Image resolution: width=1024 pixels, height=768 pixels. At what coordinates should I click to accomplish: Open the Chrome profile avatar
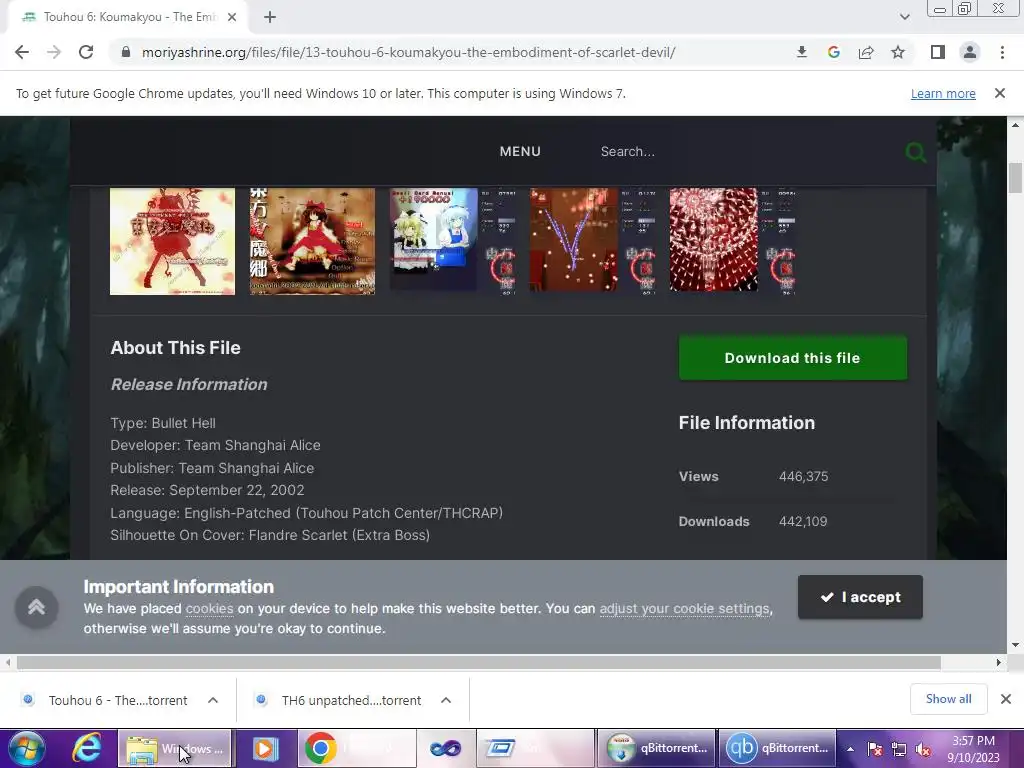[970, 52]
